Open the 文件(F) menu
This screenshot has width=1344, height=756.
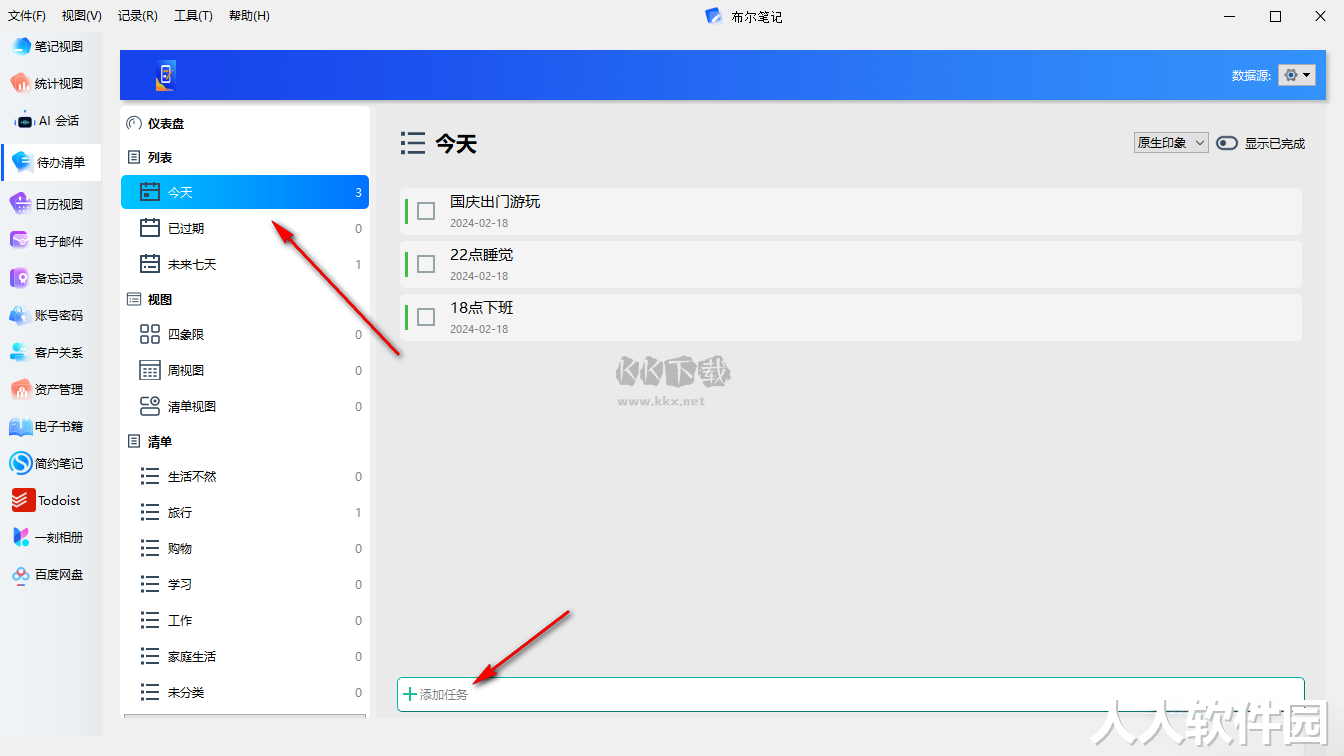pos(27,16)
